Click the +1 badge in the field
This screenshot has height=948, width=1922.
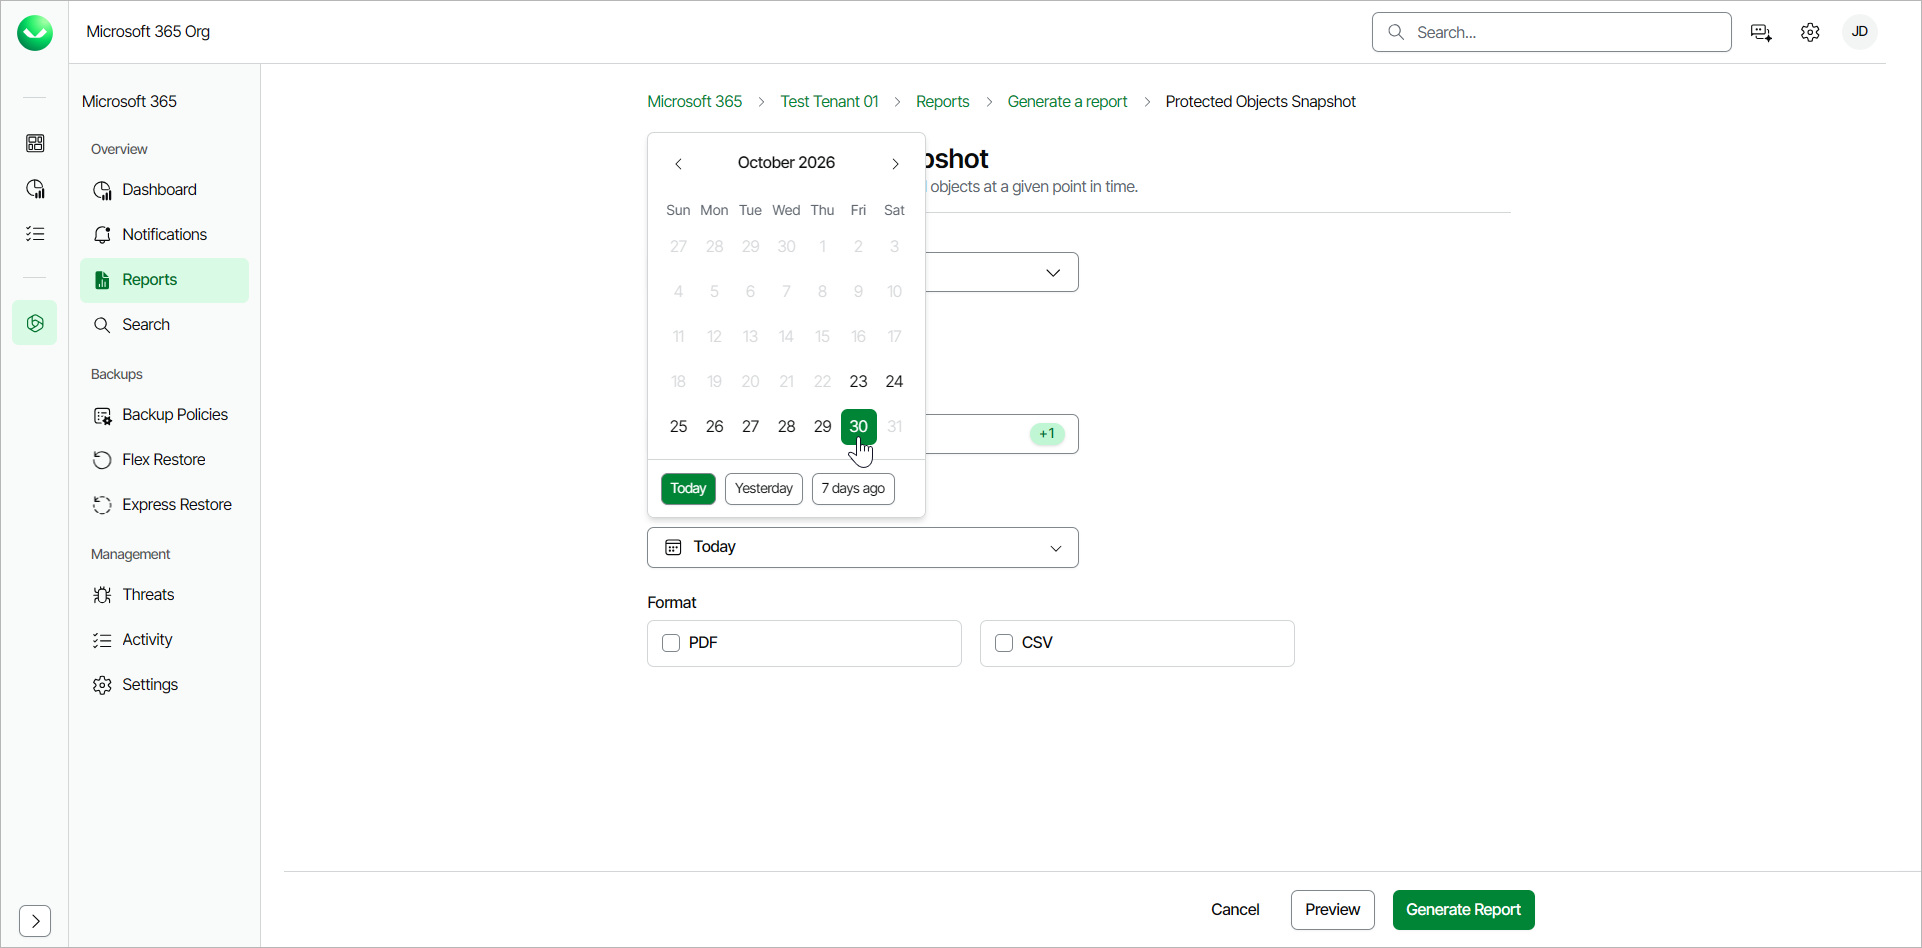click(x=1047, y=434)
